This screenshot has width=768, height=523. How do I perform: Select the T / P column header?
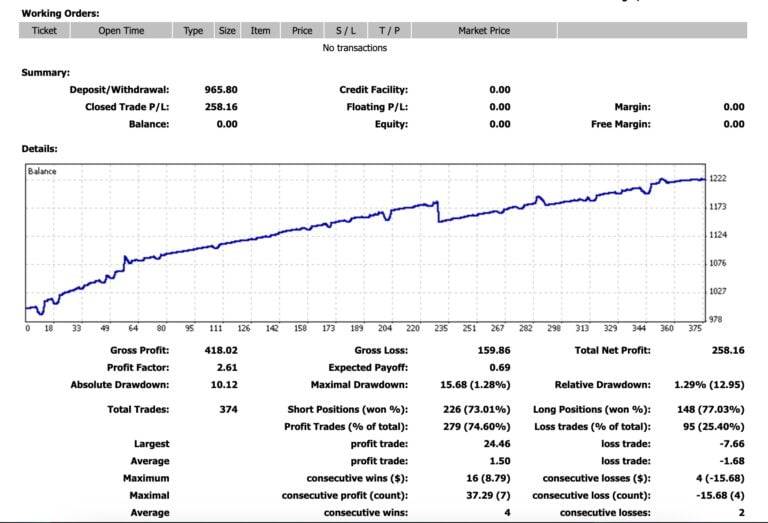point(389,31)
